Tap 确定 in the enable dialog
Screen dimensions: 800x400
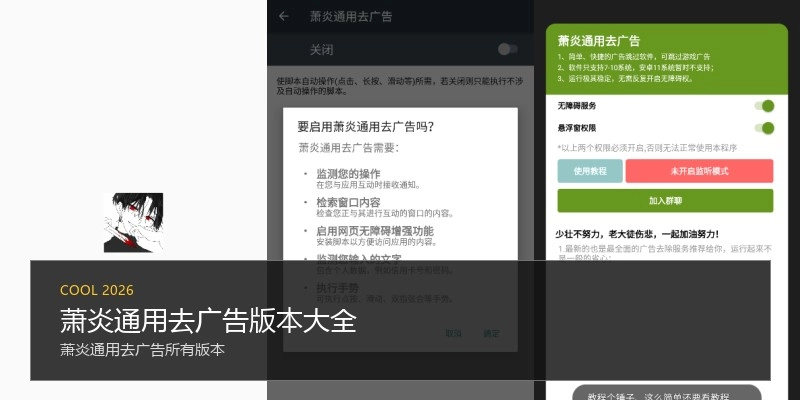click(491, 334)
